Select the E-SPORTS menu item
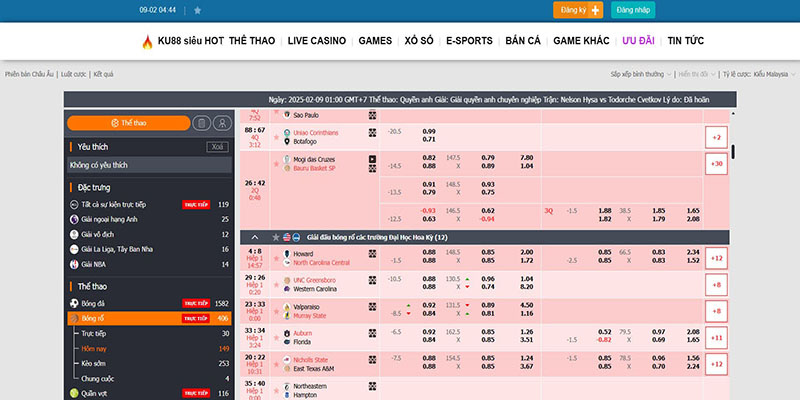This screenshot has height=400, width=800. click(x=469, y=41)
